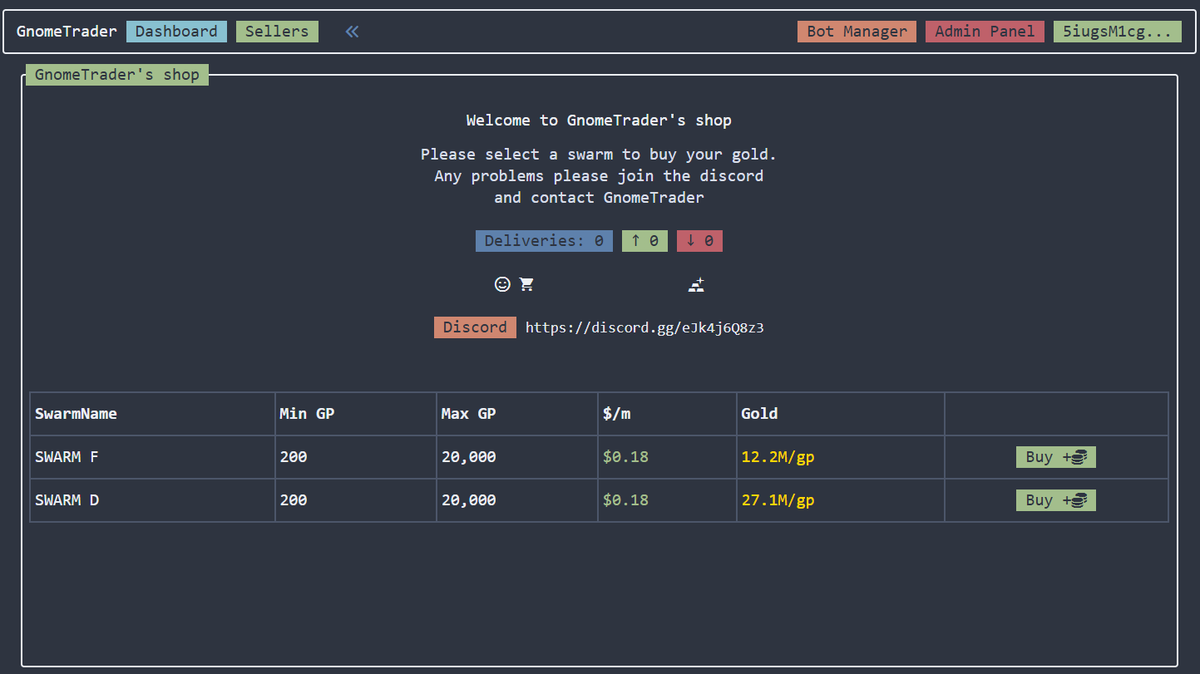Open the Bot Manager

[856, 31]
